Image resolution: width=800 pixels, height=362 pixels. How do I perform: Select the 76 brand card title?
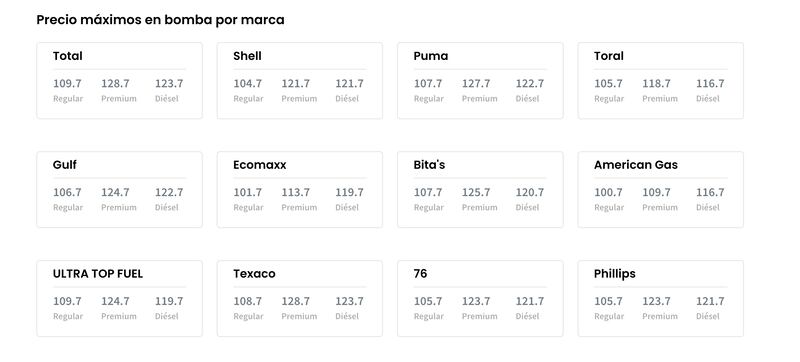420,274
